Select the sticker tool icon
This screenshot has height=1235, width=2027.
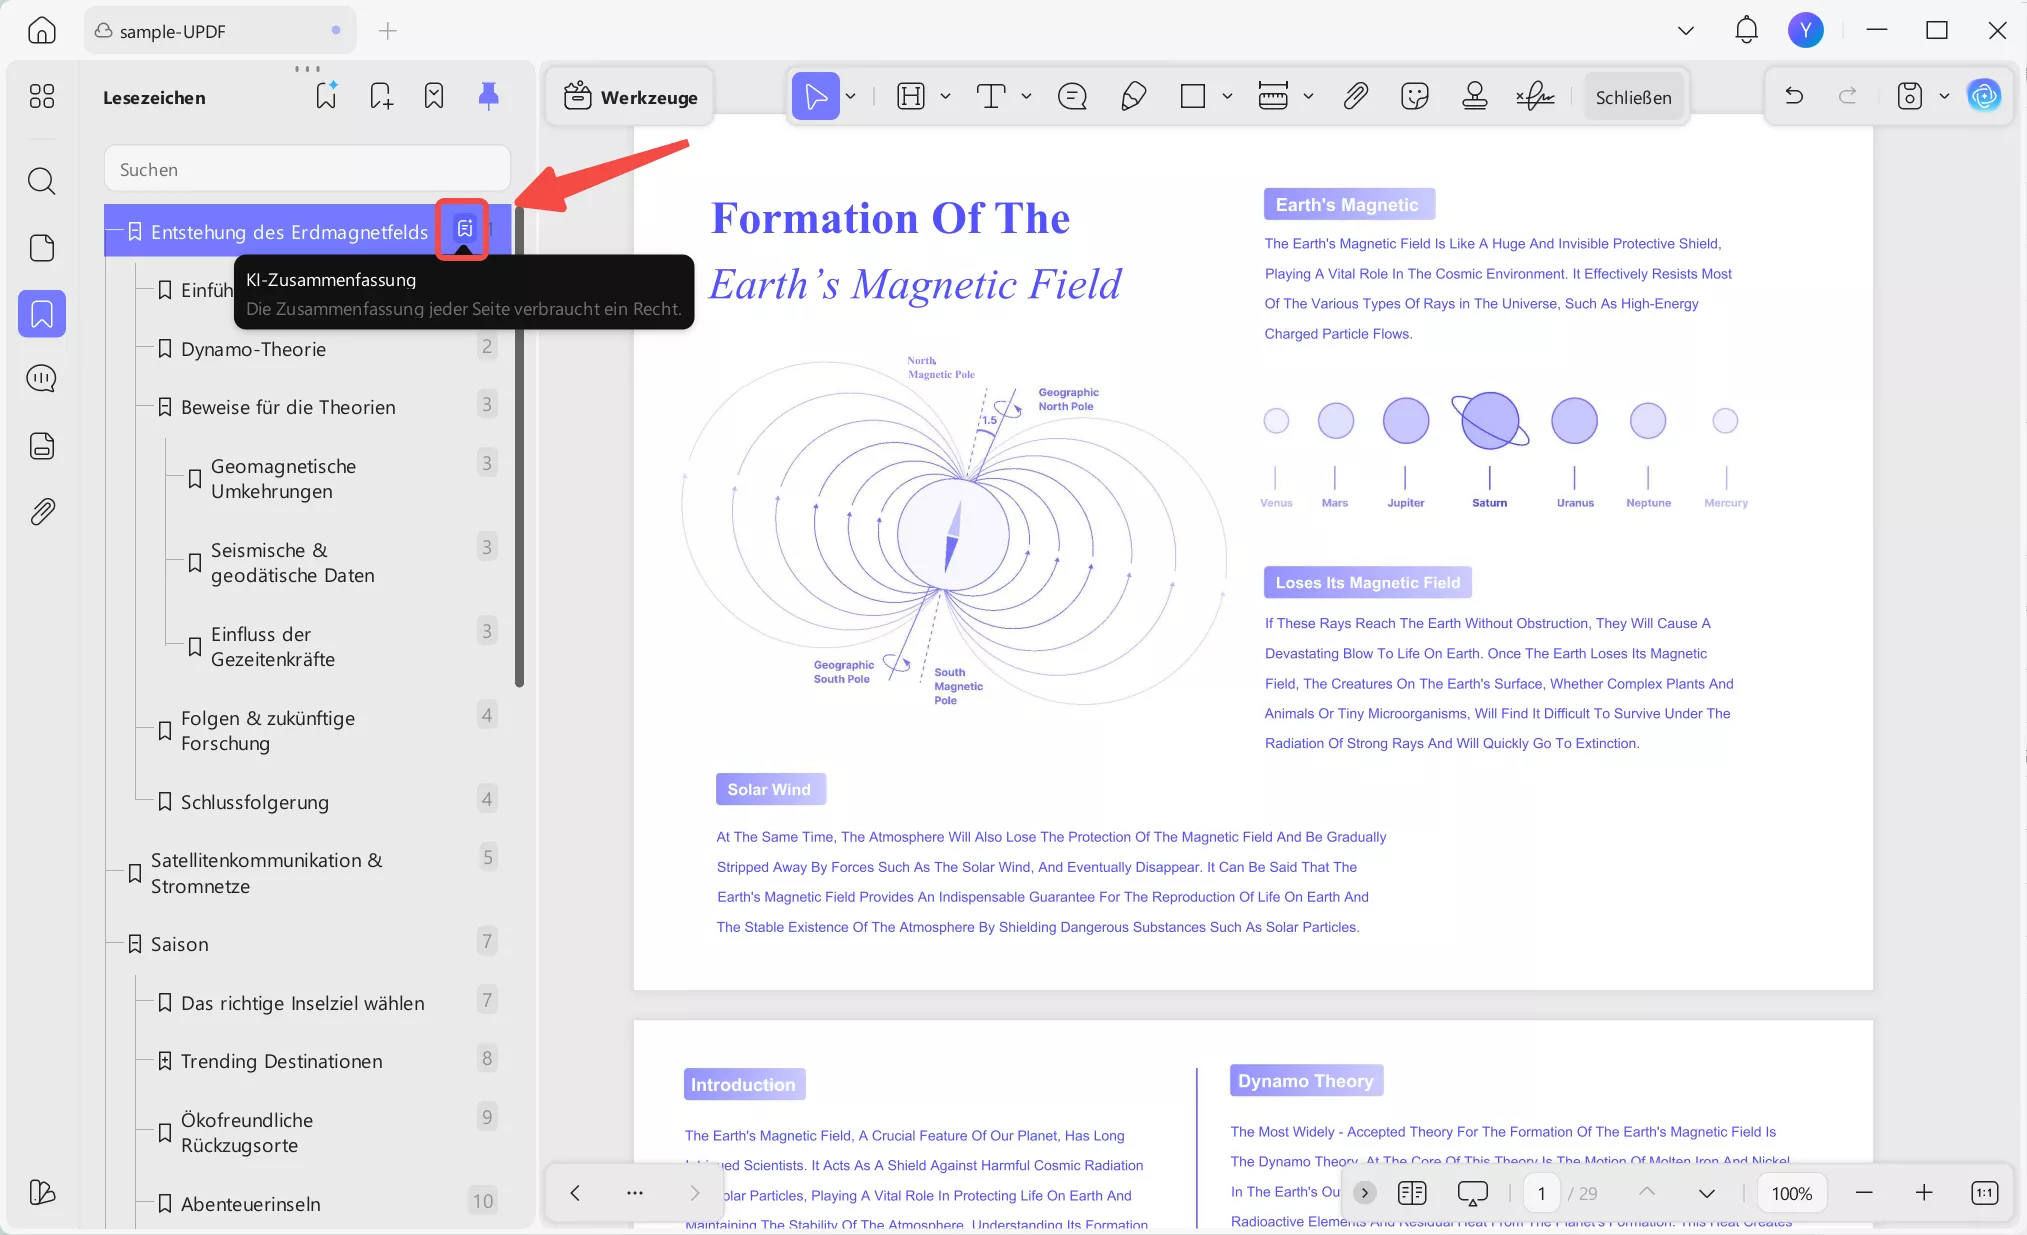pos(1415,96)
